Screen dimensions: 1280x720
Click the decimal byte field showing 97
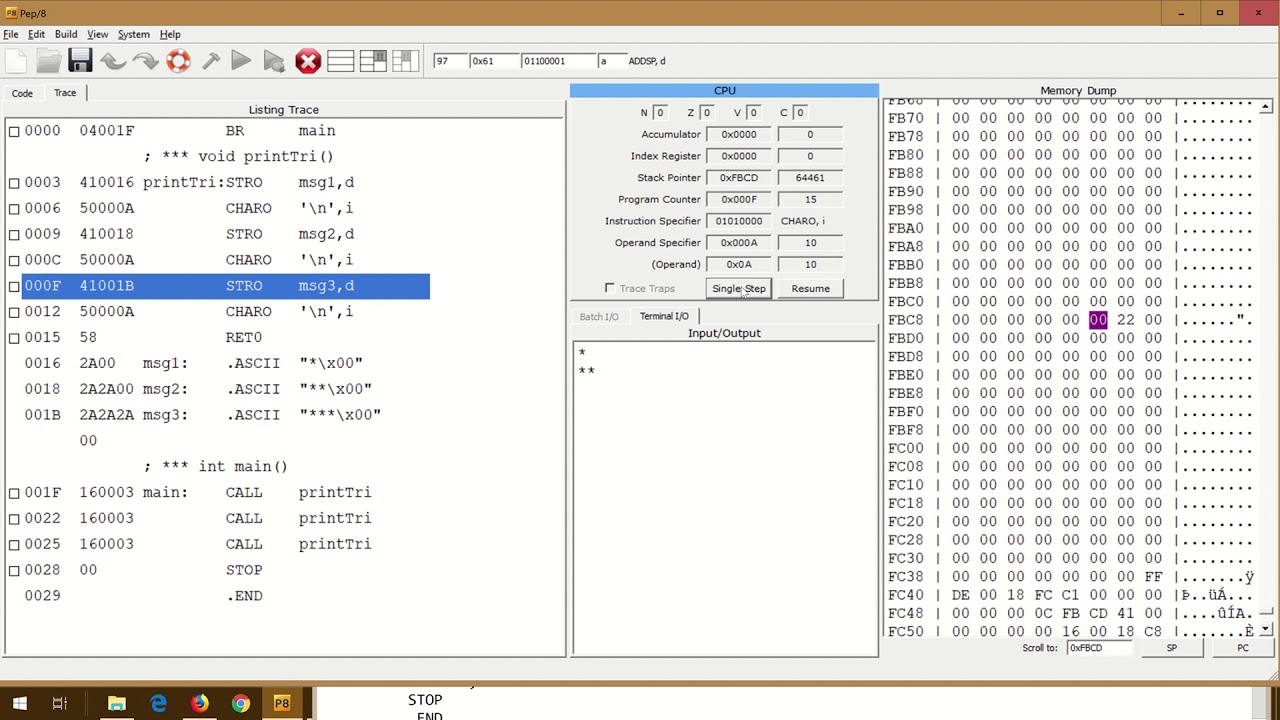449,61
